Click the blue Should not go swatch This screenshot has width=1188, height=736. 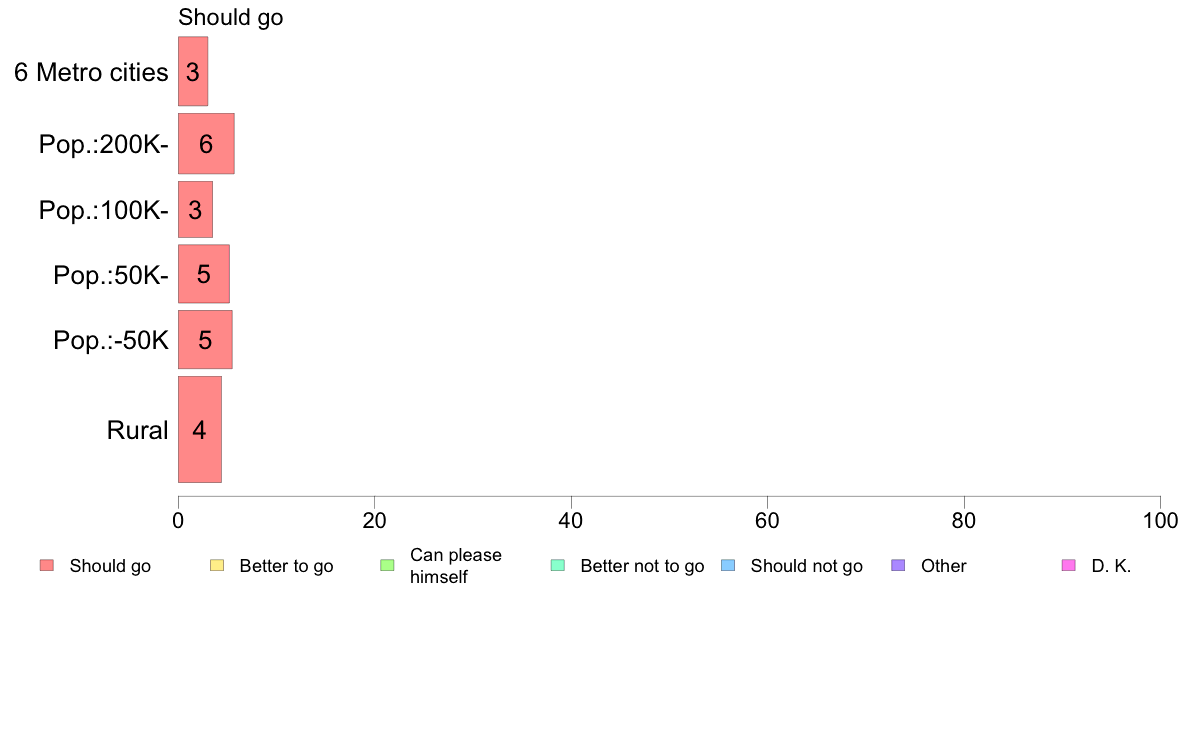tap(728, 565)
